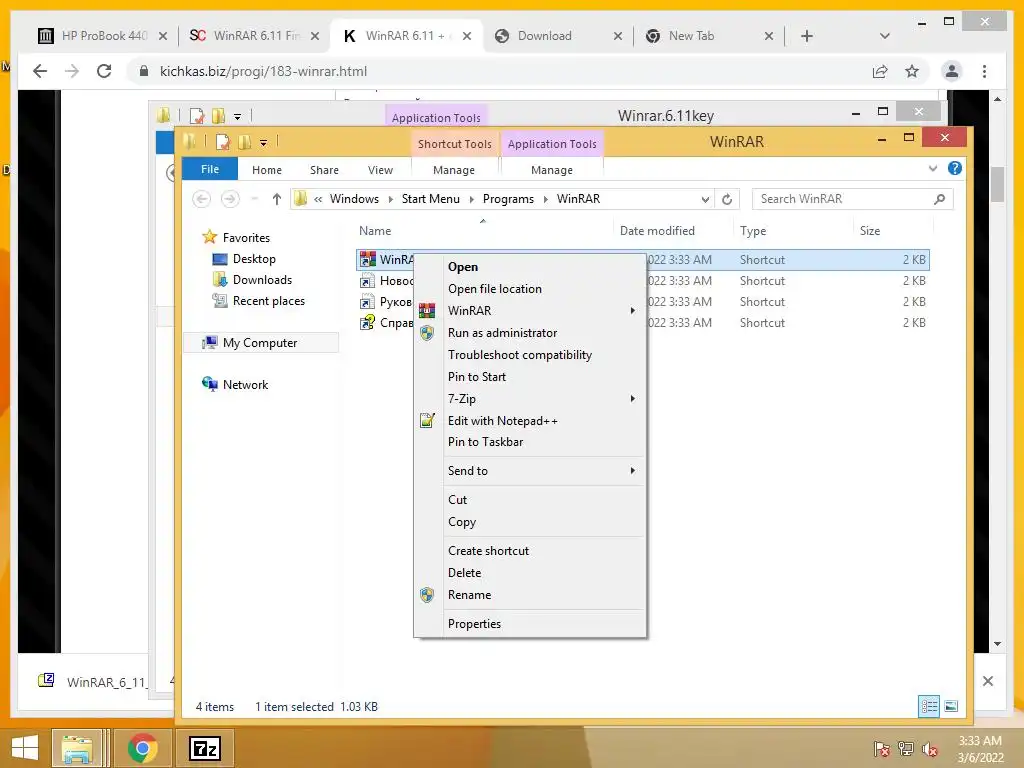Open the Explorer help question-mark icon

pos(955,168)
